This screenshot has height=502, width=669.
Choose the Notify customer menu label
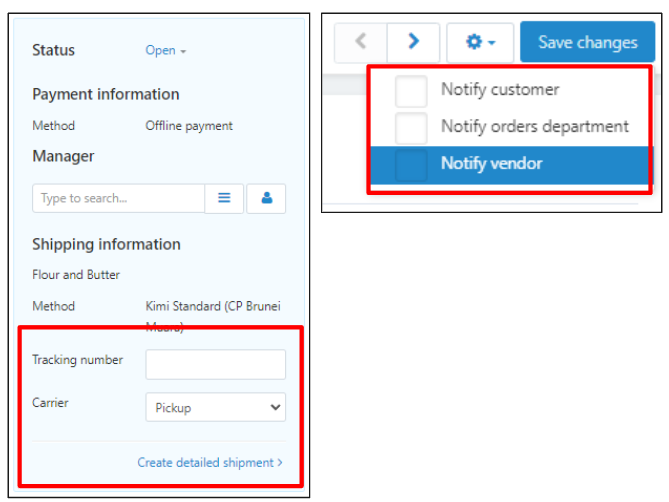tap(500, 90)
